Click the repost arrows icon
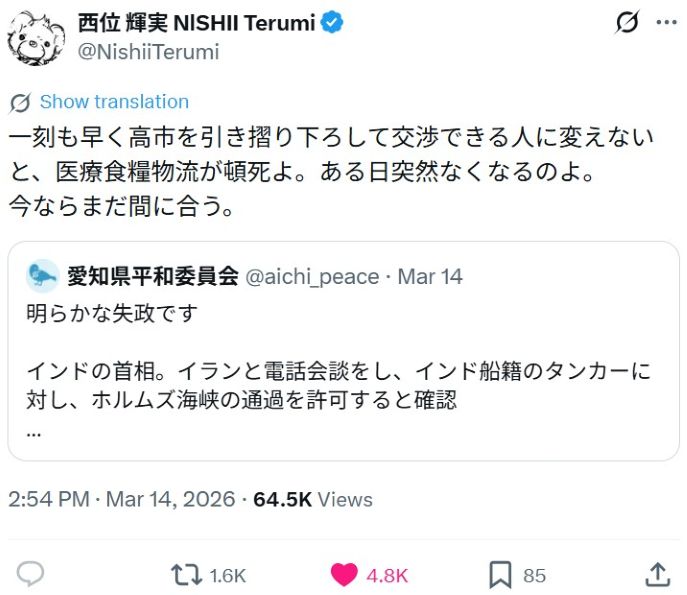This screenshot has height=595, width=687. 185,574
